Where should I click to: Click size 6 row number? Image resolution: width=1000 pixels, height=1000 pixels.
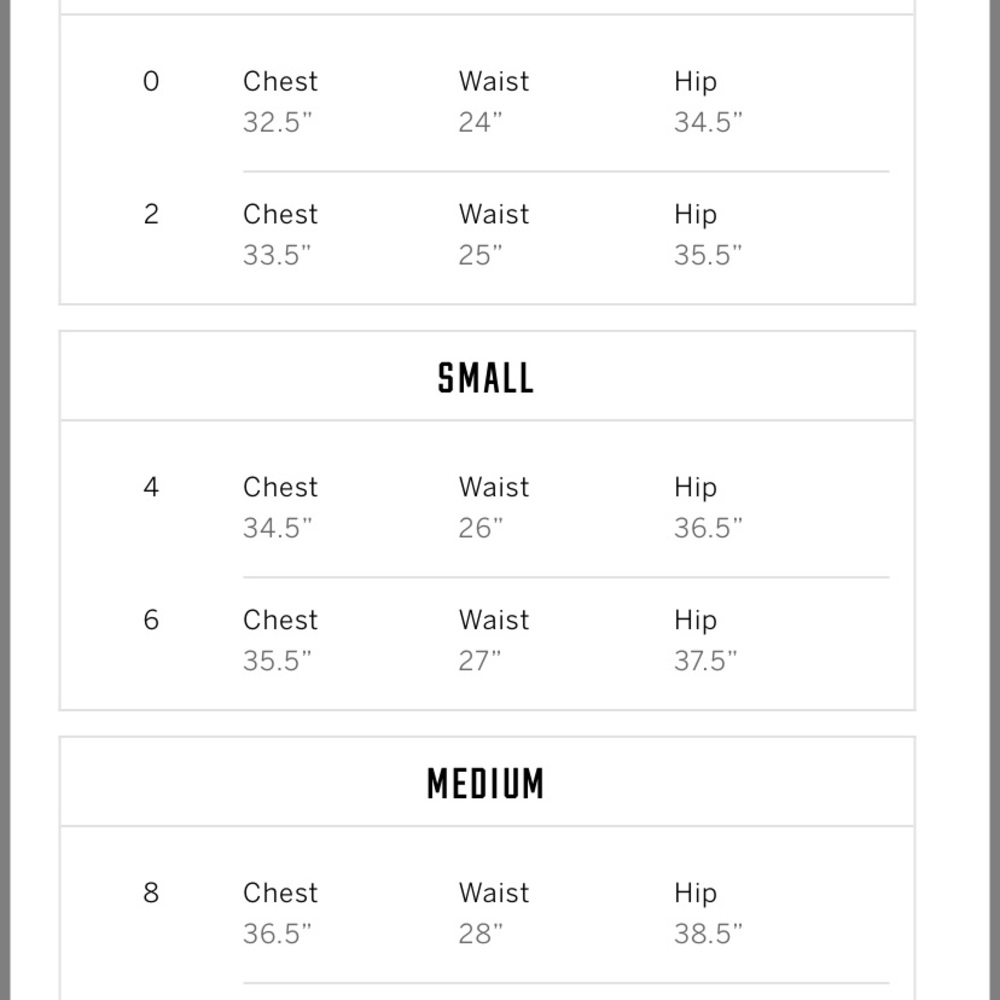[x=151, y=620]
